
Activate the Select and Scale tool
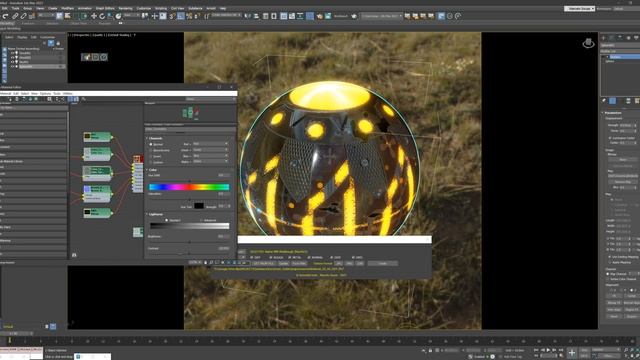[110, 16]
